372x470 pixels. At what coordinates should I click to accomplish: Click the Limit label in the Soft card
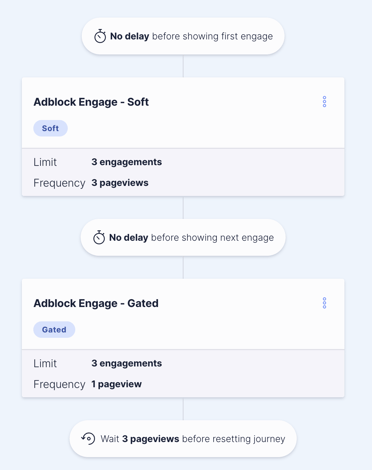point(45,162)
